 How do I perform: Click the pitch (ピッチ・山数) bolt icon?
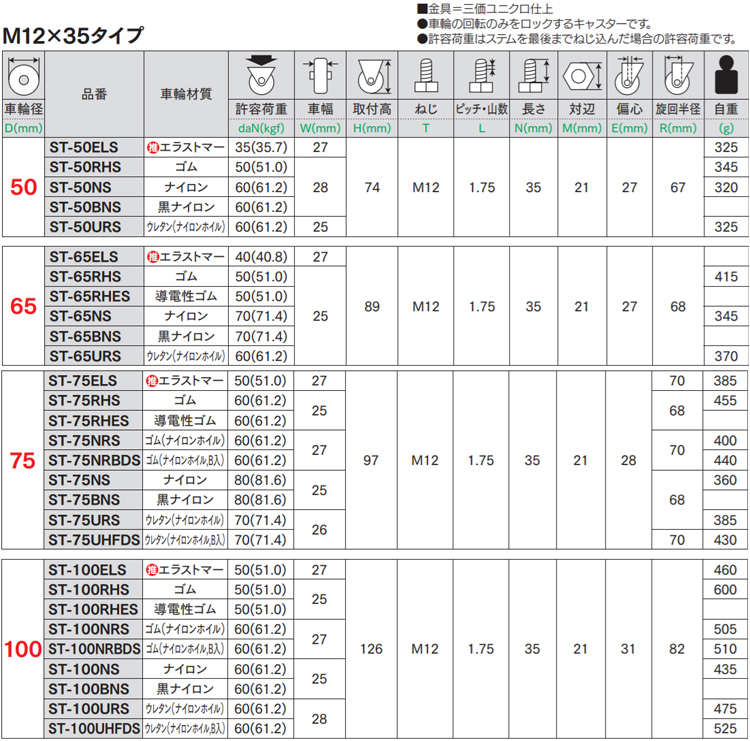pos(481,76)
